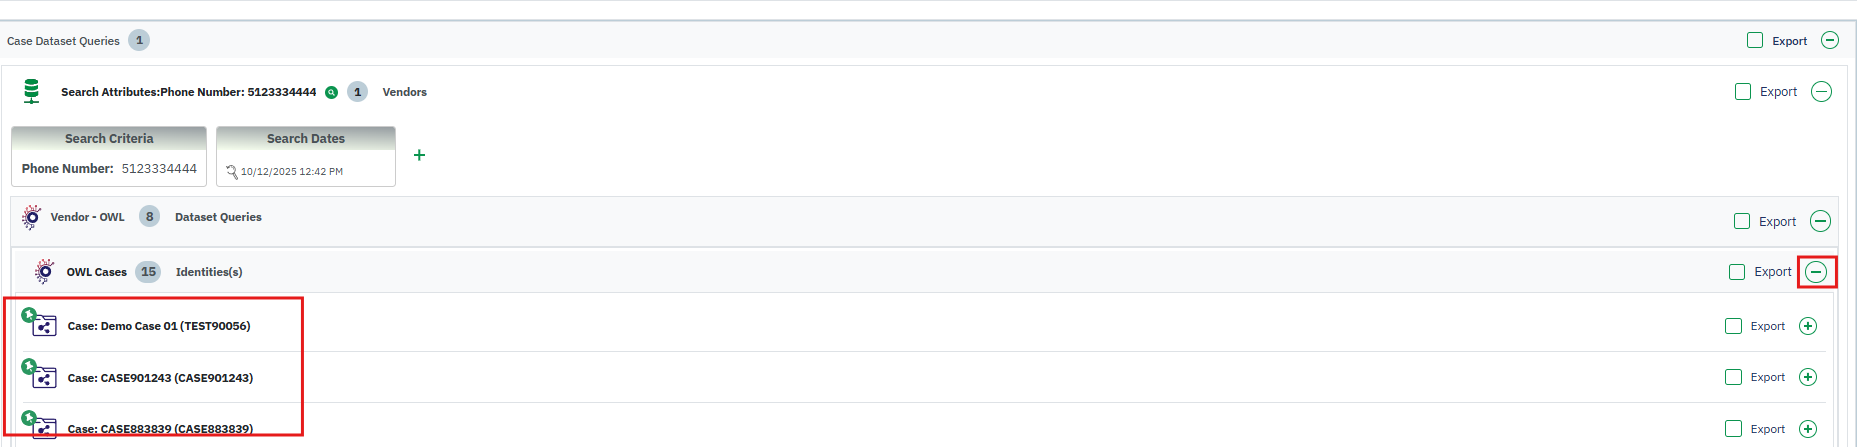
Task: Select the Search Criteria header tab
Action: coord(109,139)
